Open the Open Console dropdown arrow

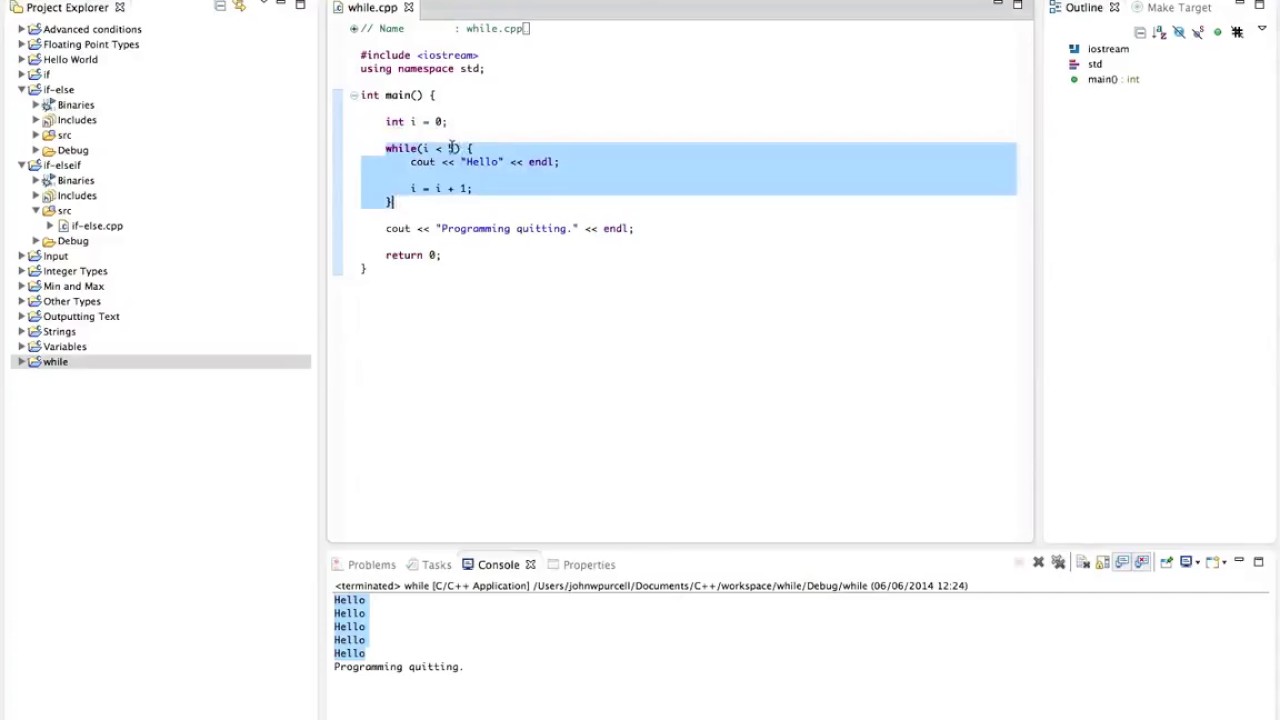click(1224, 563)
